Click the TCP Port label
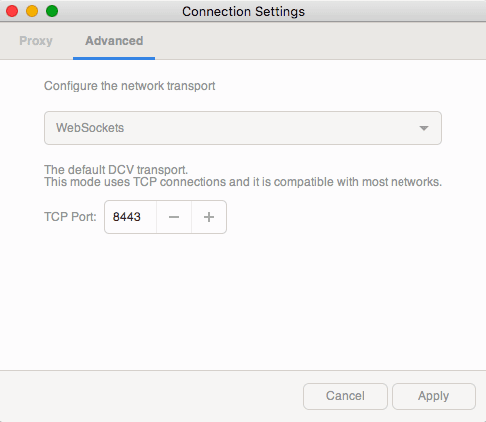The height and width of the screenshot is (422, 486). pyautogui.click(x=70, y=217)
